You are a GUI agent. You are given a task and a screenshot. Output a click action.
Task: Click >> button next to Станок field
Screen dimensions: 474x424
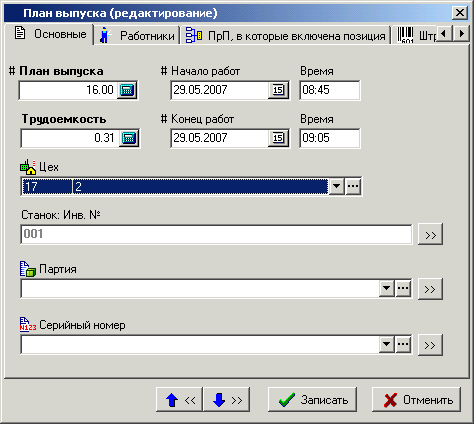pos(430,234)
